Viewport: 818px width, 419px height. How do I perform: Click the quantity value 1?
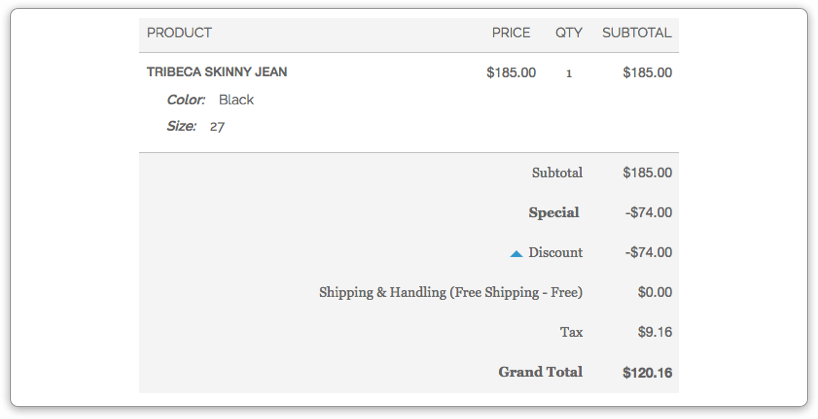[x=569, y=74]
